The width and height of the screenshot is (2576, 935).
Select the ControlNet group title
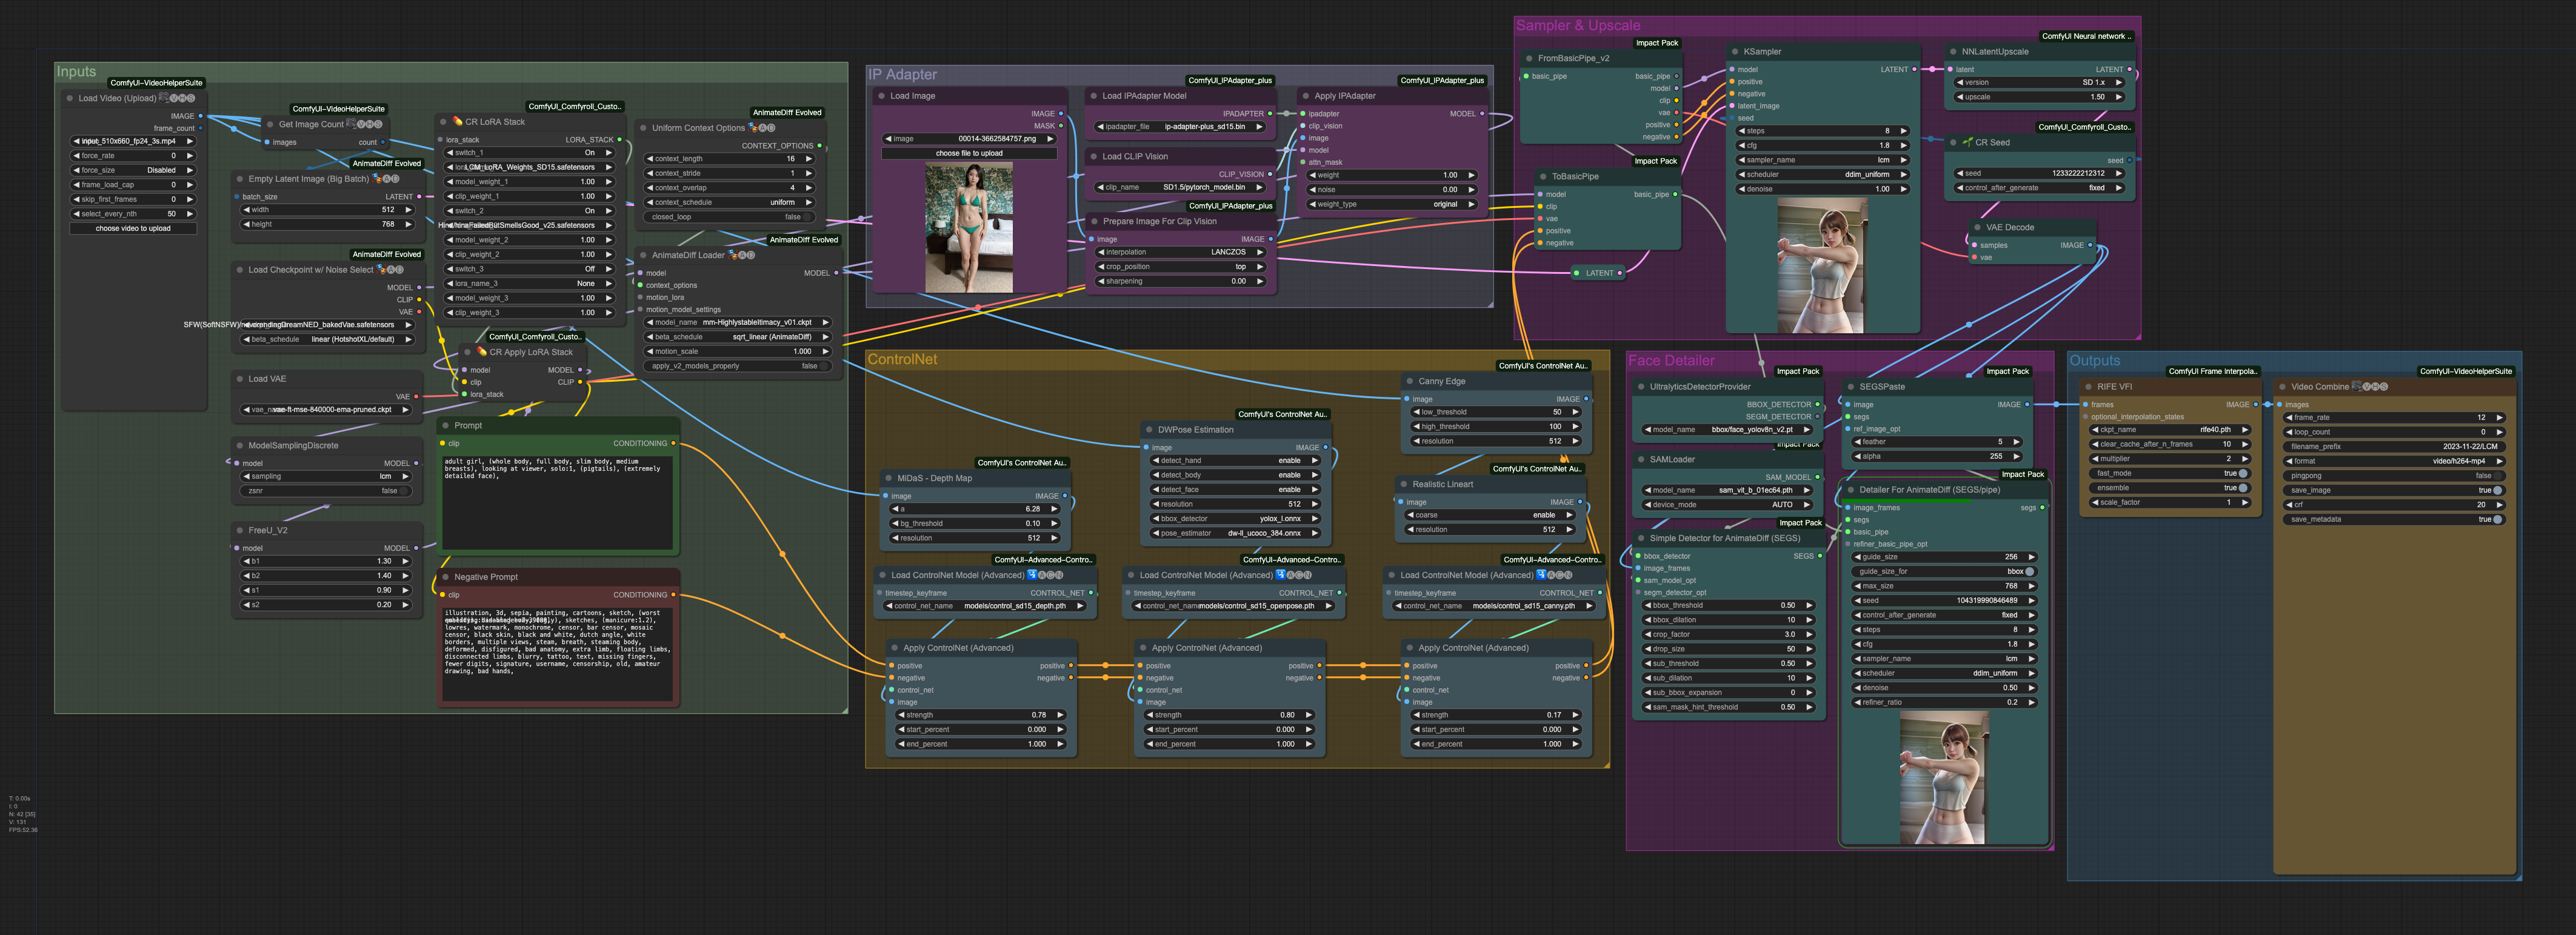click(902, 360)
